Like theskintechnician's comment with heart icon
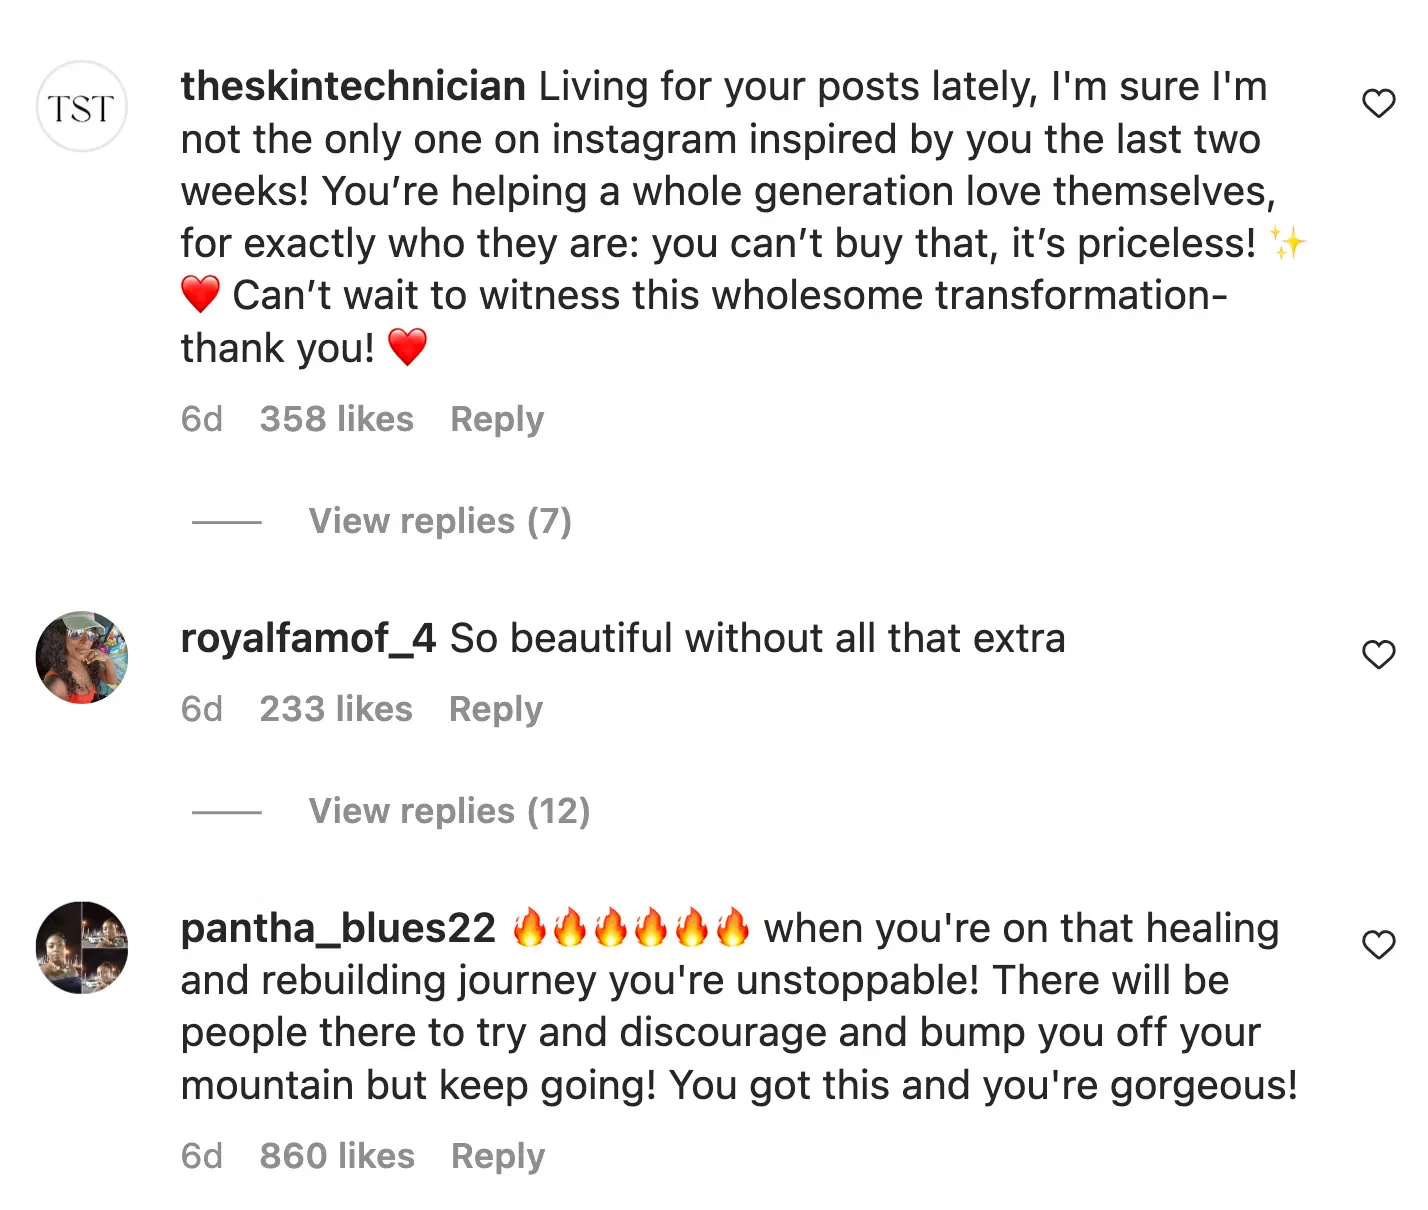Image resolution: width=1428 pixels, height=1210 pixels. (x=1379, y=104)
